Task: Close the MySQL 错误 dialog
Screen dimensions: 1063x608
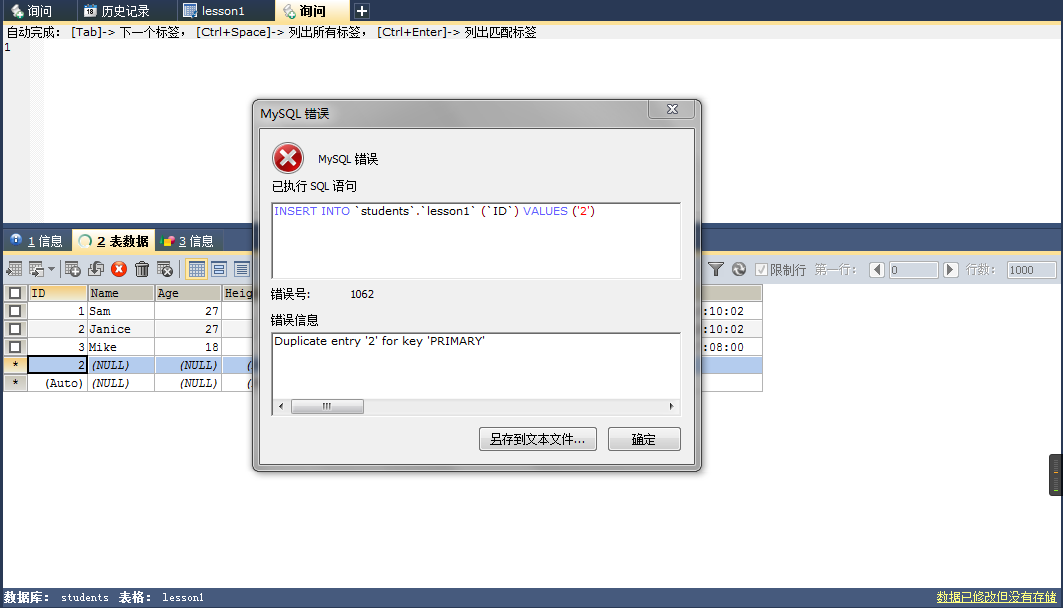Action: (672, 109)
